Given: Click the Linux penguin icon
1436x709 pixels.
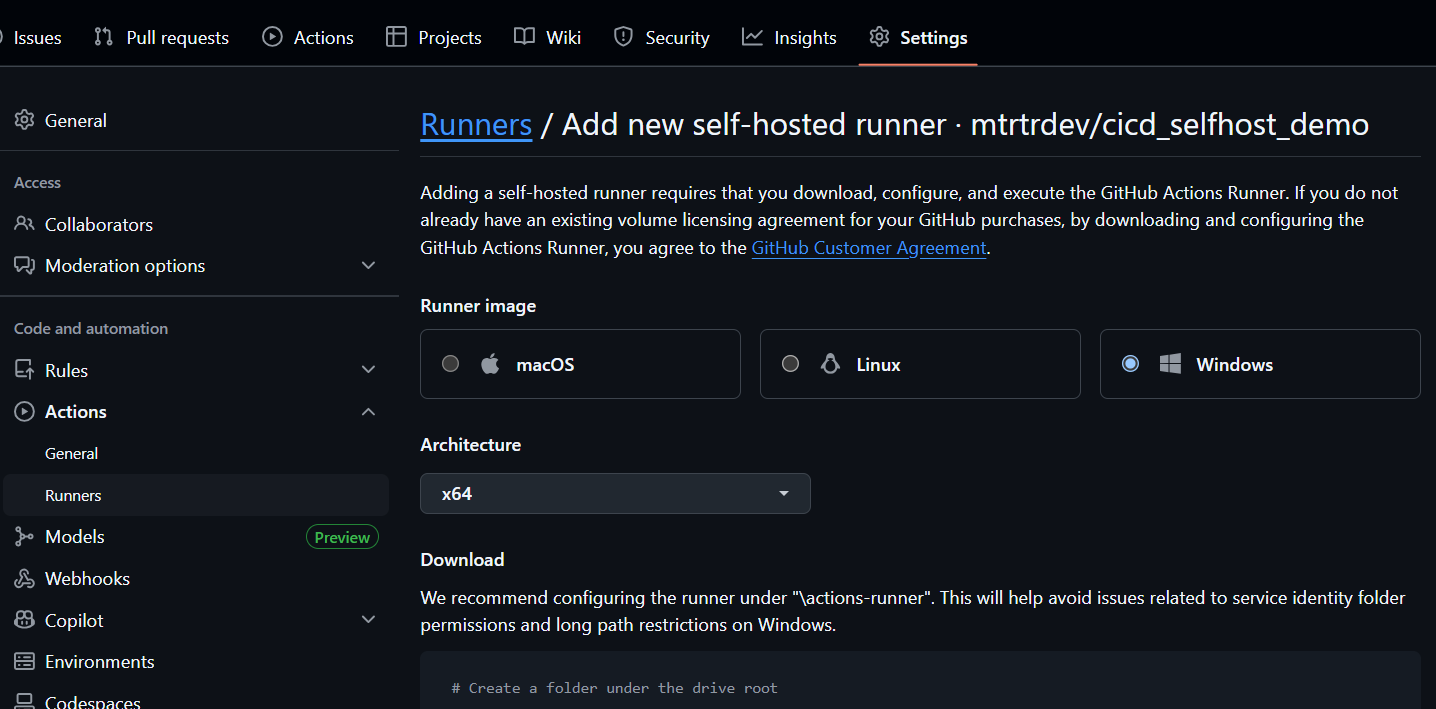Looking at the screenshot, I should coord(830,363).
